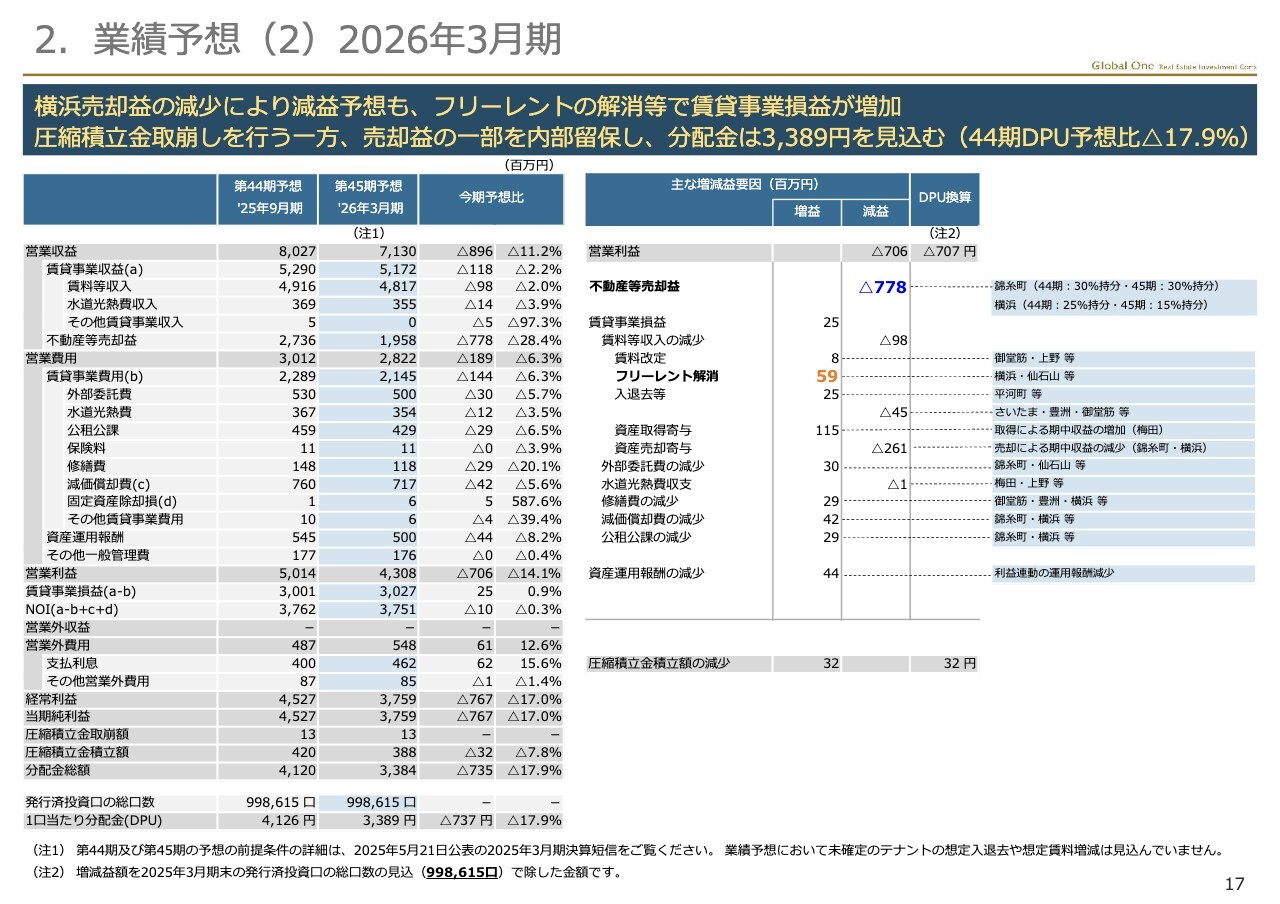This screenshot has width=1280, height=904.
Task: Click the value 8,027 in 営業収益 row
Action: click(x=298, y=252)
